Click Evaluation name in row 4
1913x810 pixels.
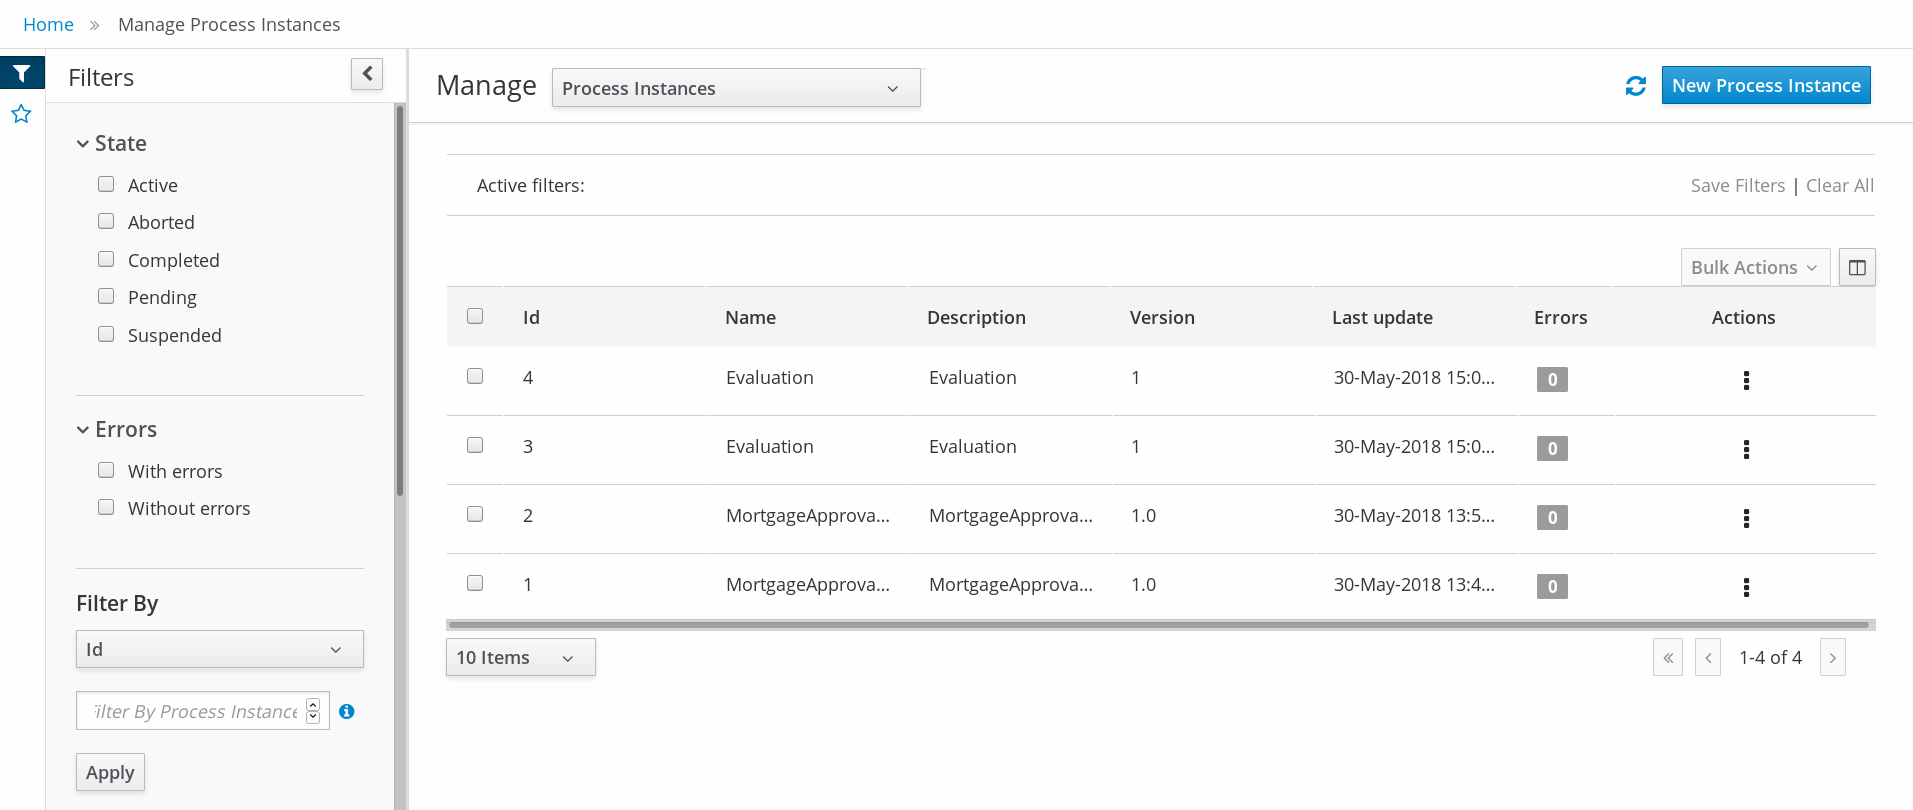769,378
